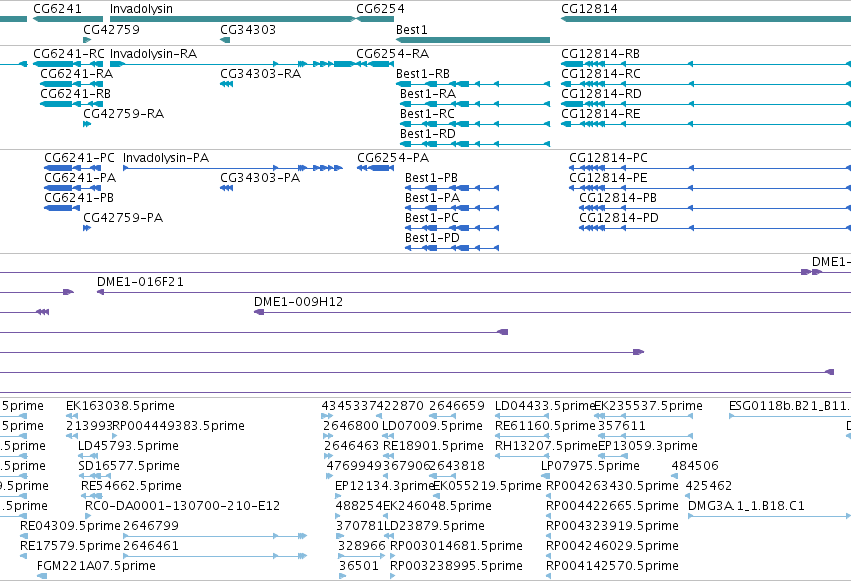Select protein CG12814-PD
The image size is (851, 581).
tap(715, 228)
